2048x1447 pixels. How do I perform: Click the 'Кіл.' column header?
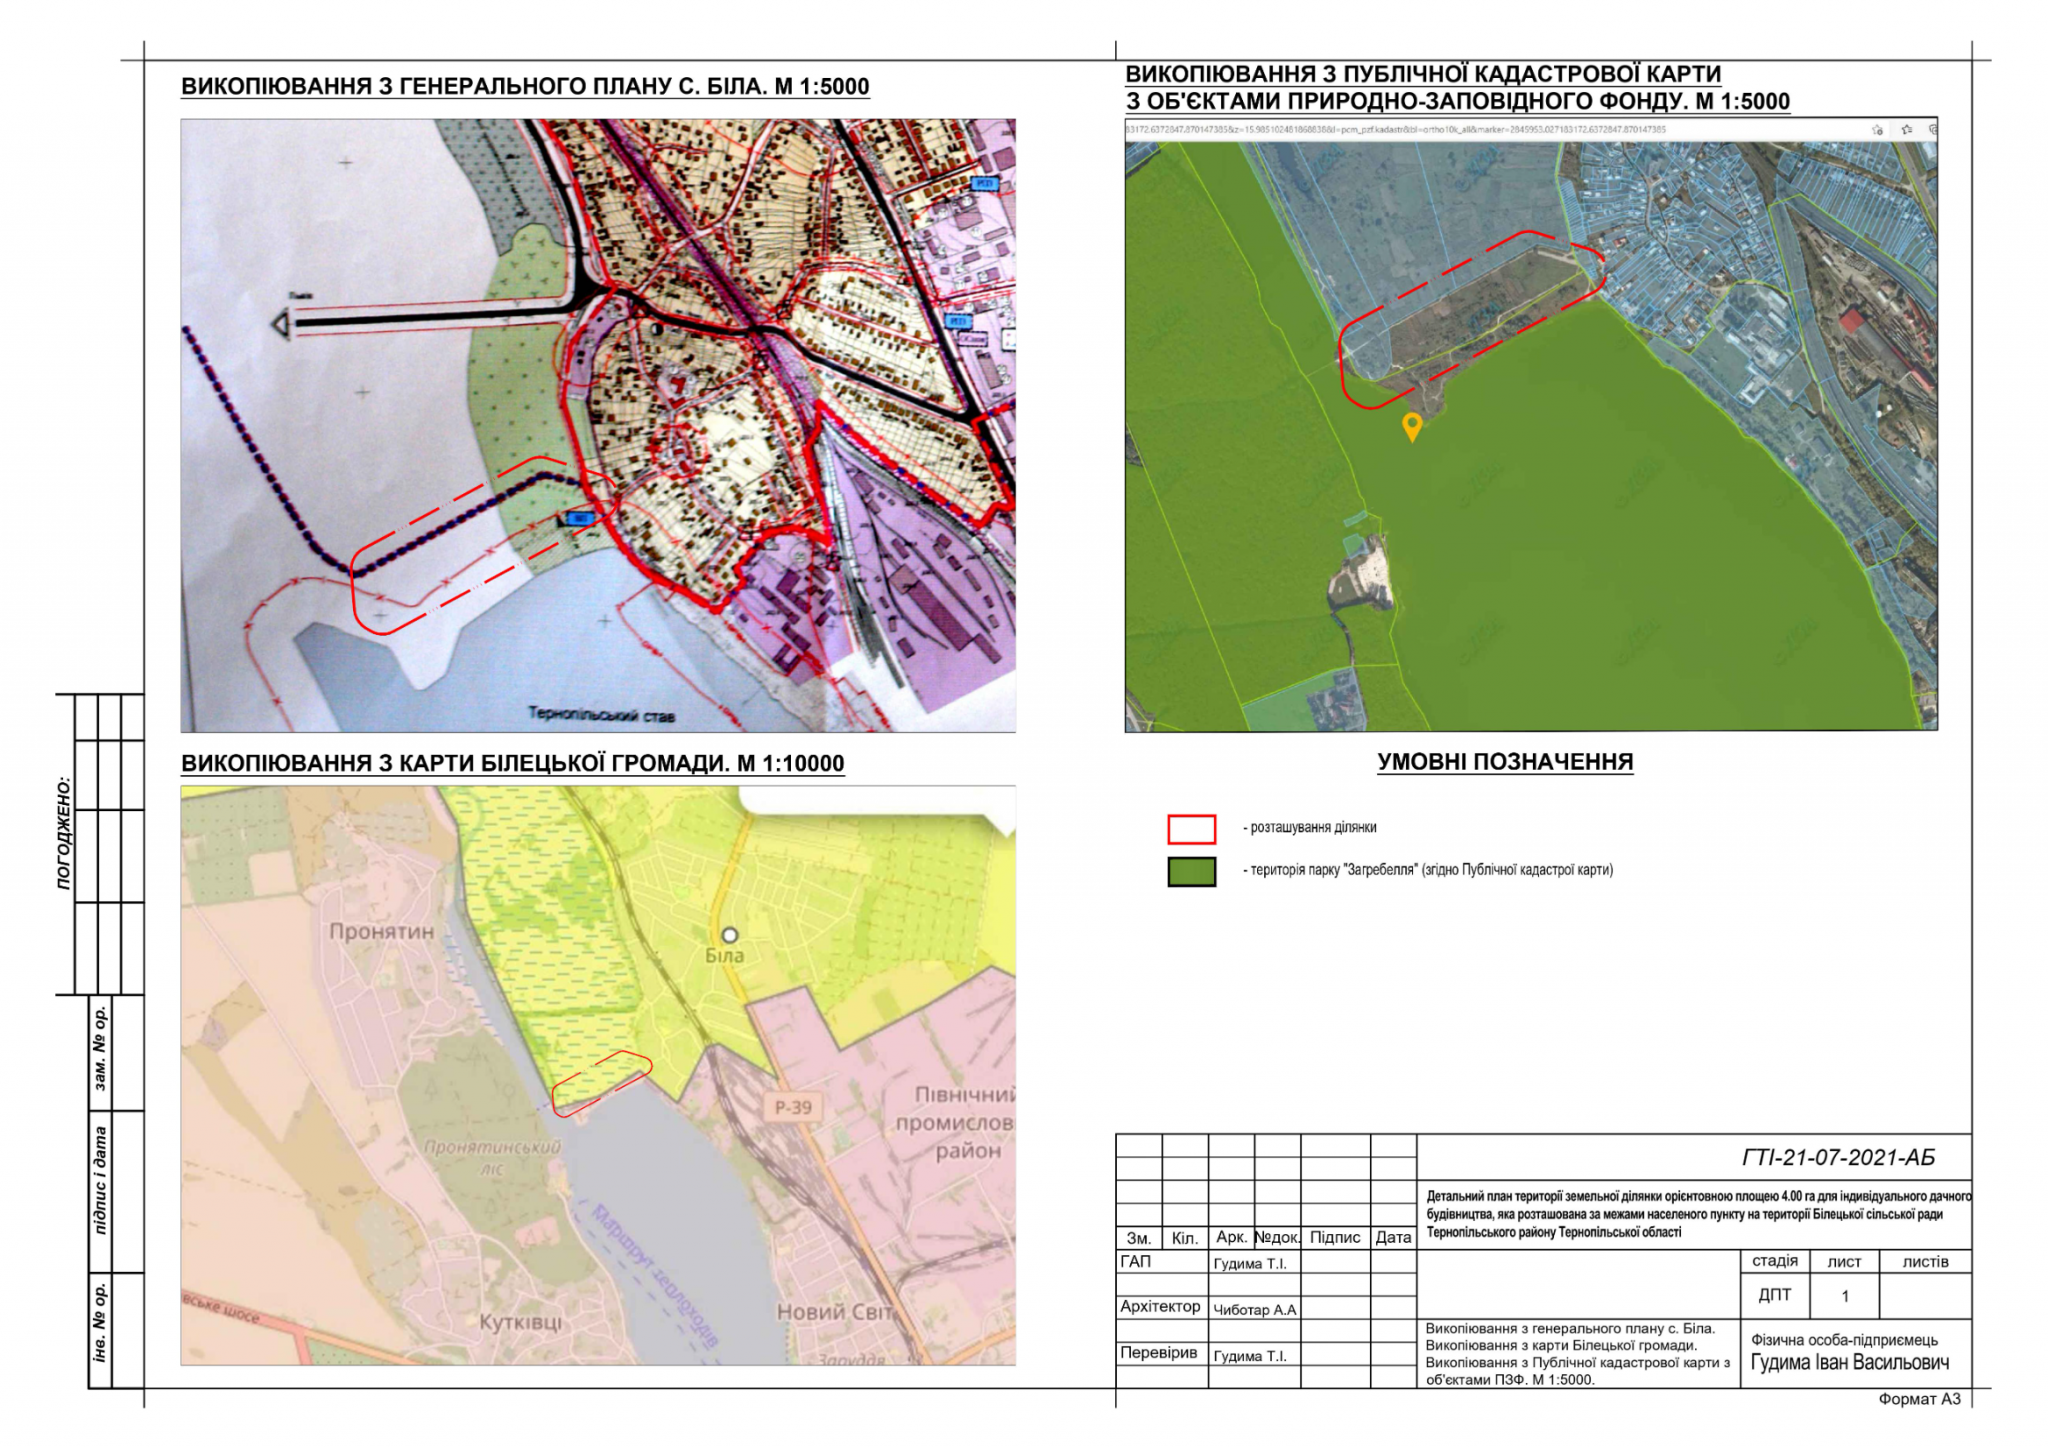1184,1239
